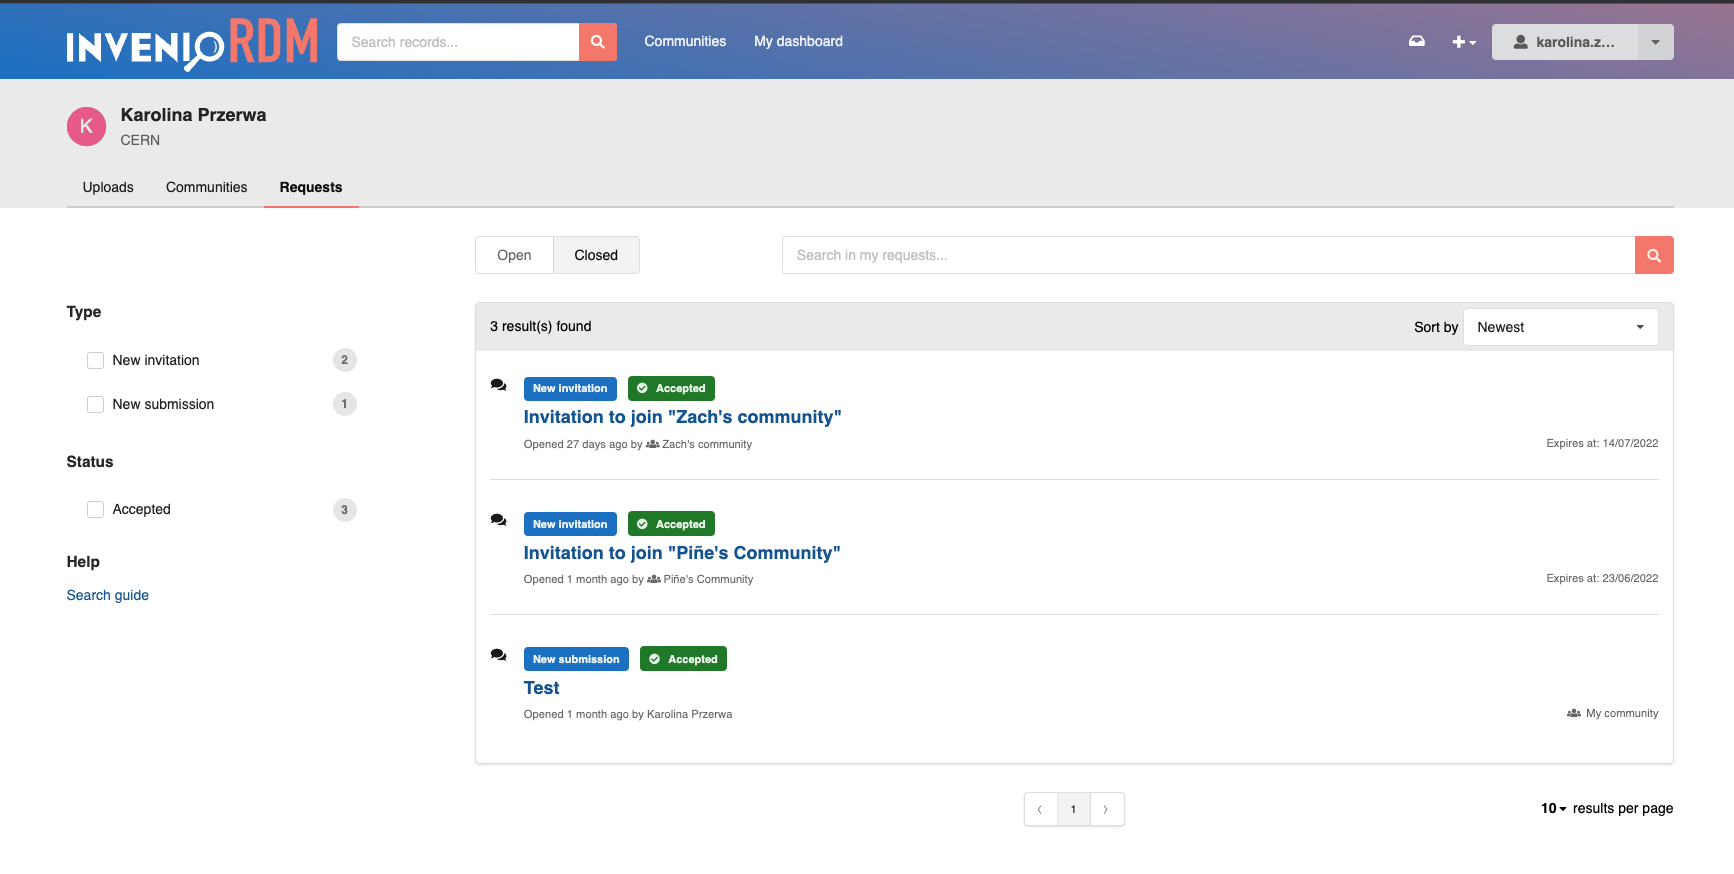The image size is (1734, 874).
Task: Show Open requests
Action: pos(514,255)
